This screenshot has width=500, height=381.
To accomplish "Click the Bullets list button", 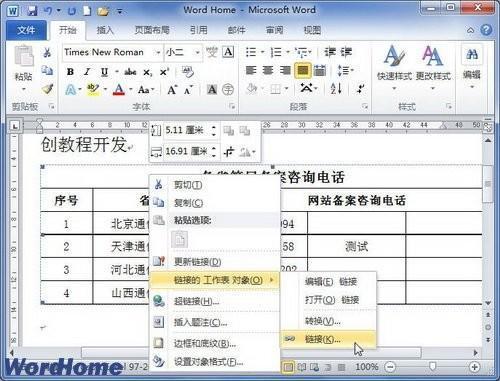I will [x=251, y=52].
